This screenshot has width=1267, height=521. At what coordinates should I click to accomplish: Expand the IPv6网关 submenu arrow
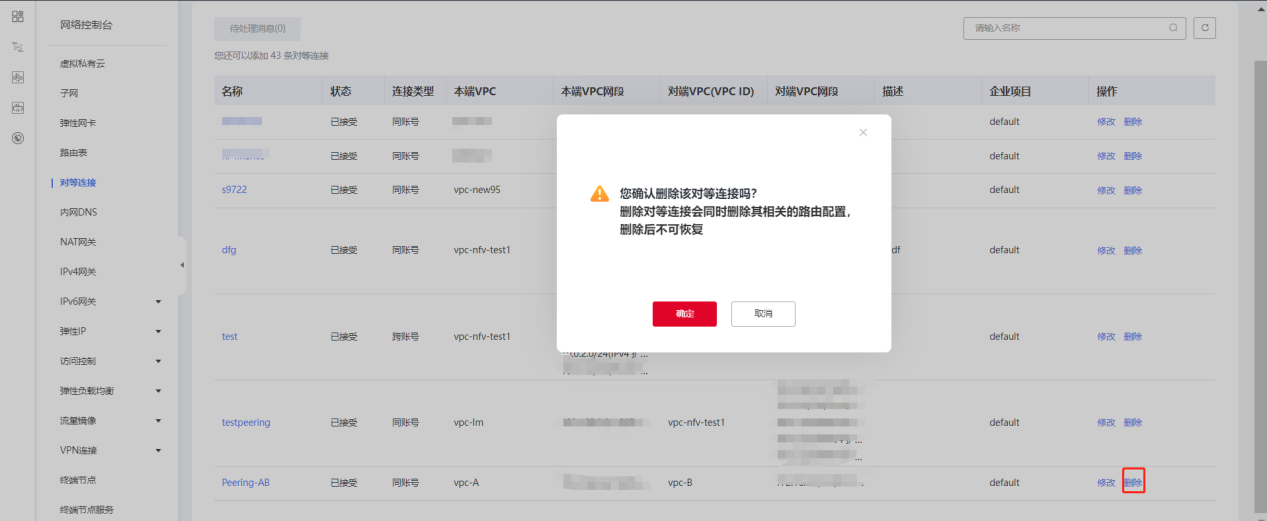click(x=158, y=302)
